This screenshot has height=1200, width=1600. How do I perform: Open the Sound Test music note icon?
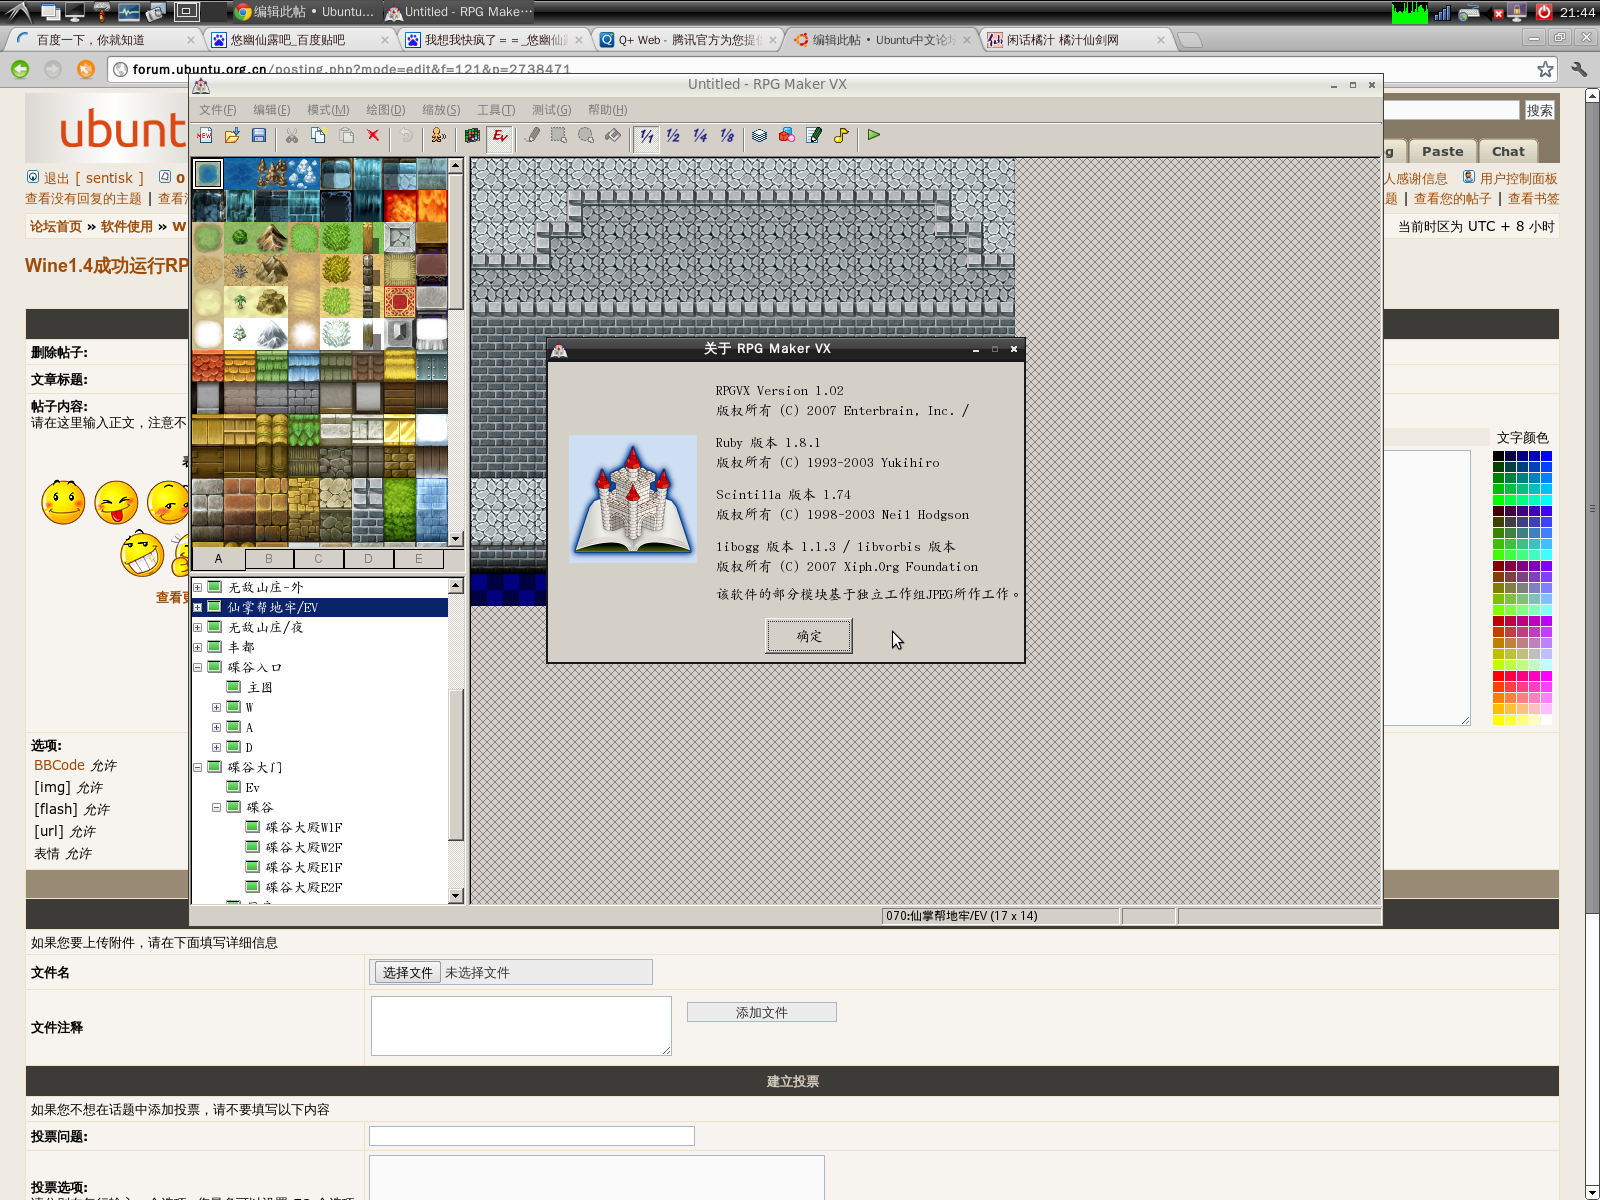pyautogui.click(x=841, y=136)
